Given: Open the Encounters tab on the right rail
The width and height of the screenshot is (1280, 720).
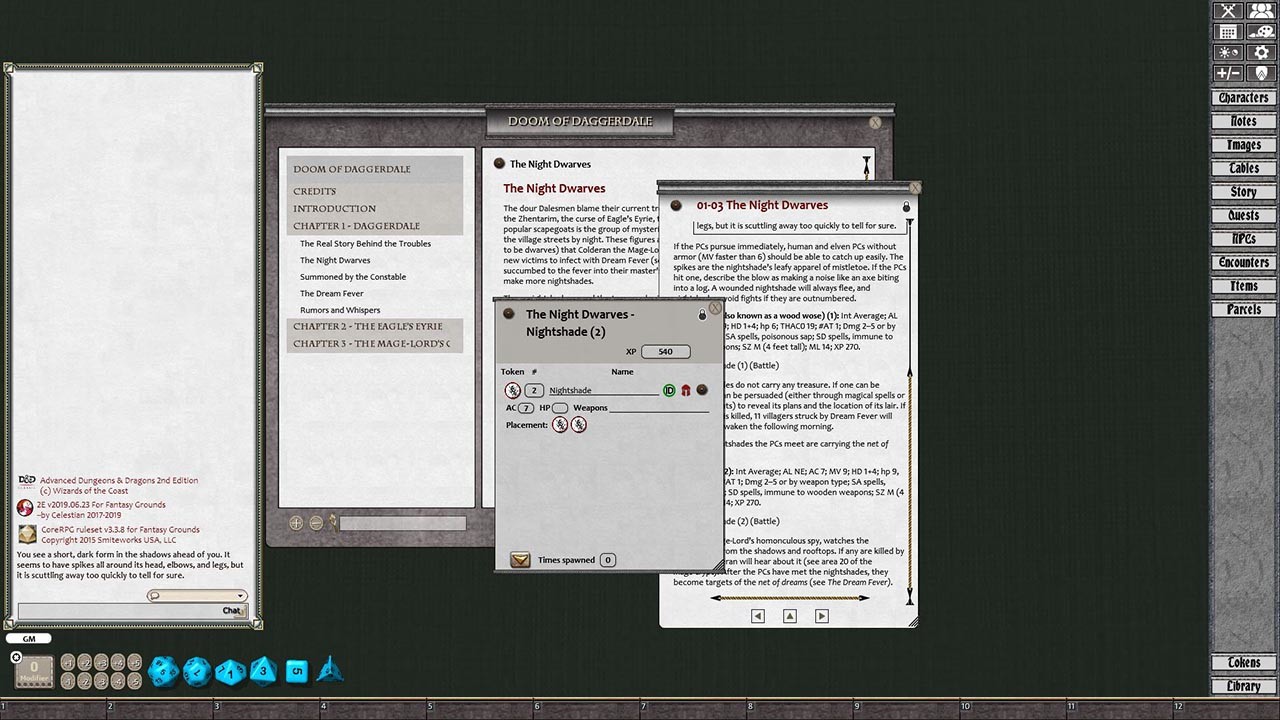Looking at the screenshot, I should coord(1243,262).
